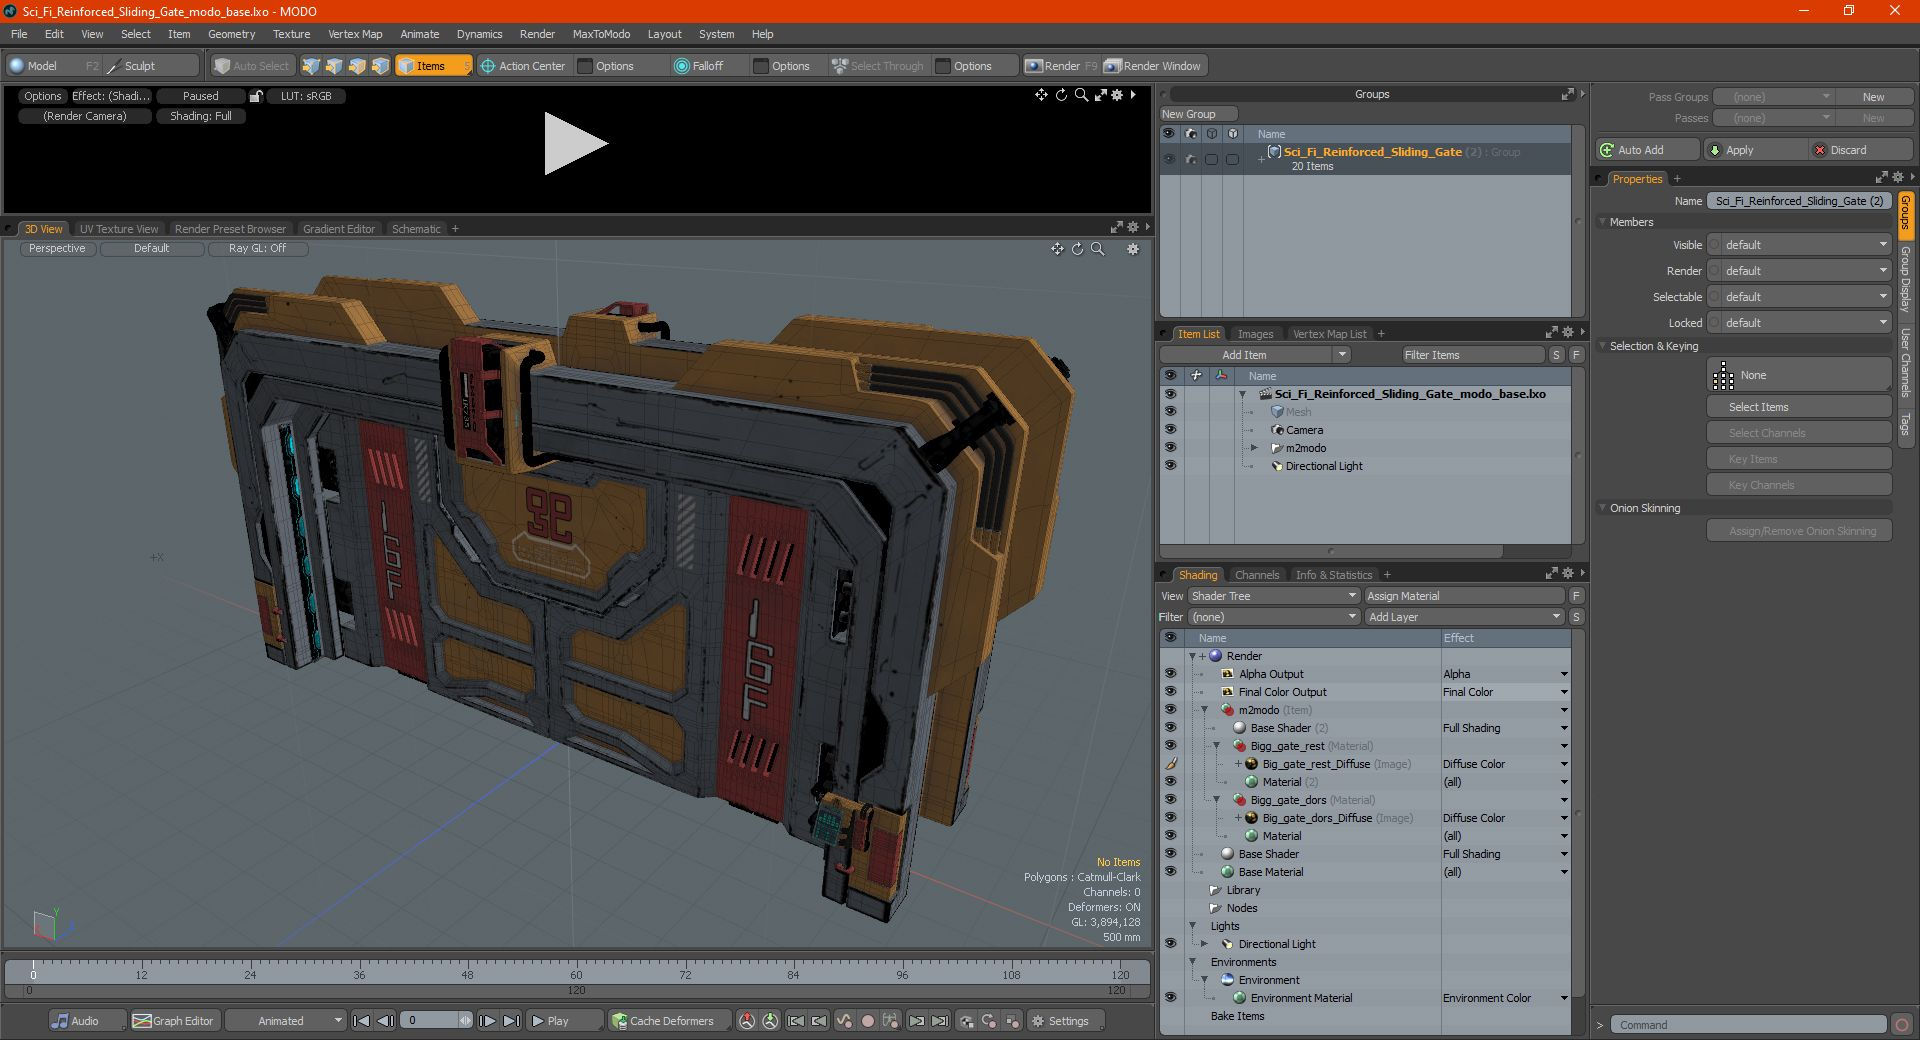
Task: Select Vertices mode cube icon
Action: [311, 66]
